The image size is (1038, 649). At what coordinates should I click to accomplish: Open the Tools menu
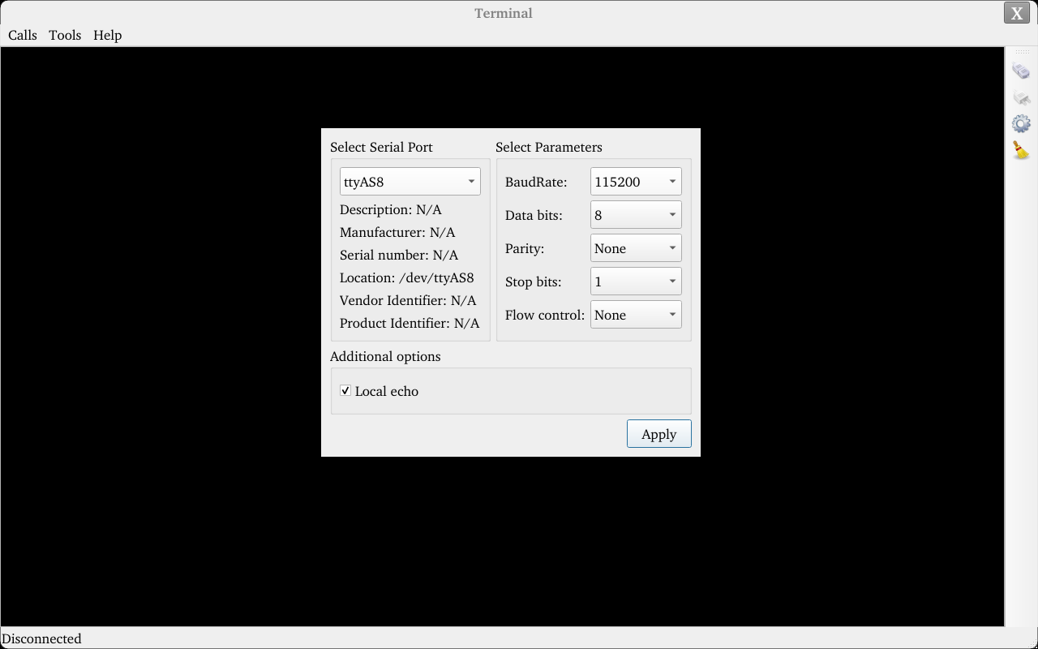(65, 35)
